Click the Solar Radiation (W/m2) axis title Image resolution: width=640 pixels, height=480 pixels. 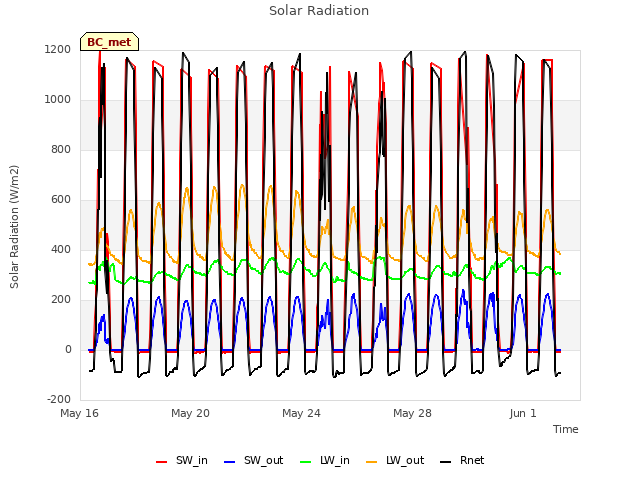[14, 227]
